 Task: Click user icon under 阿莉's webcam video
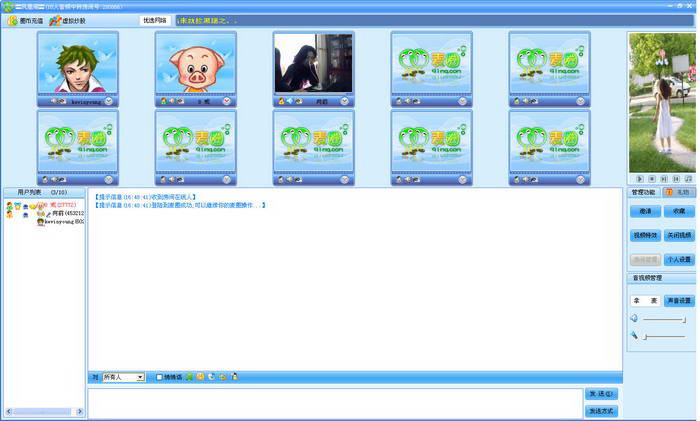coord(281,101)
